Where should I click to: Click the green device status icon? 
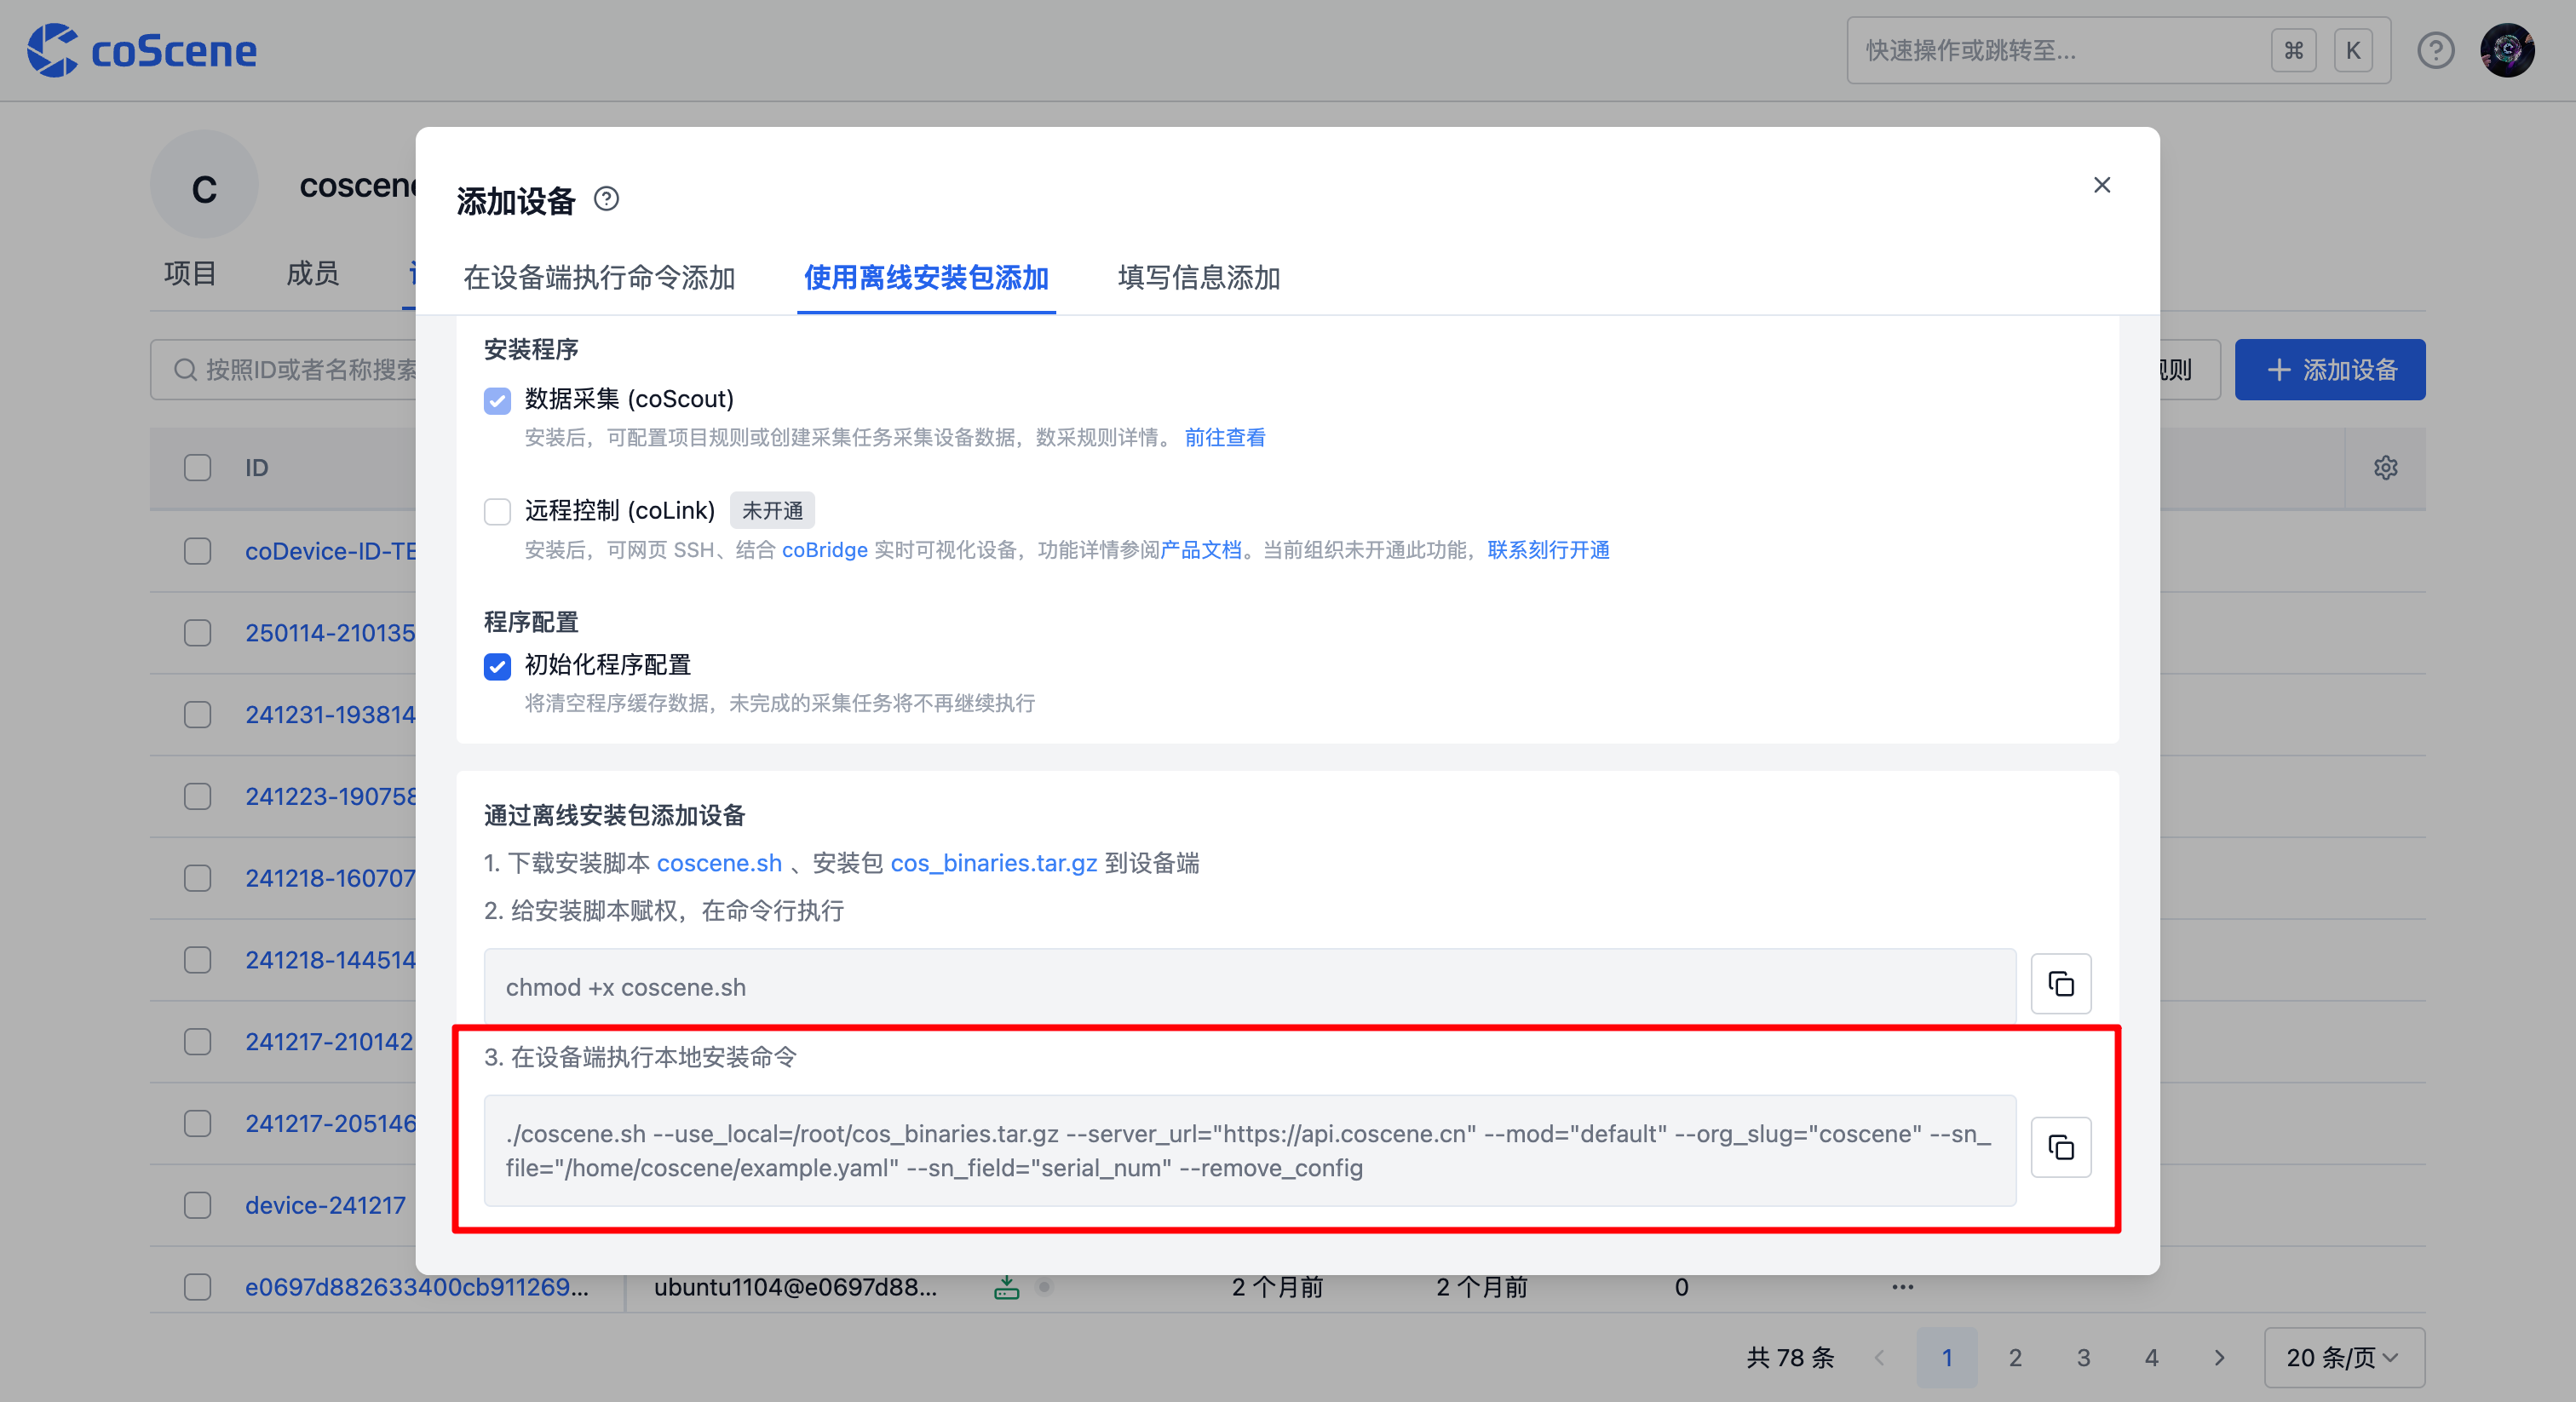coord(1007,1288)
